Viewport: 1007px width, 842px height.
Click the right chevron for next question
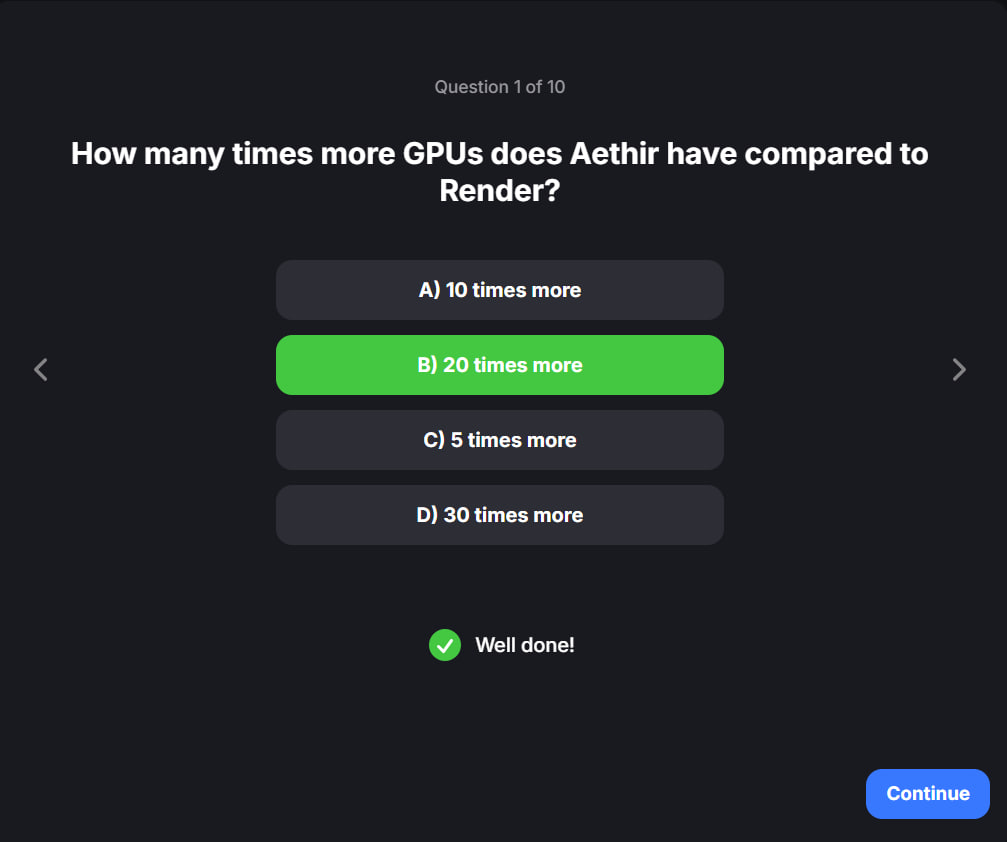pos(958,370)
